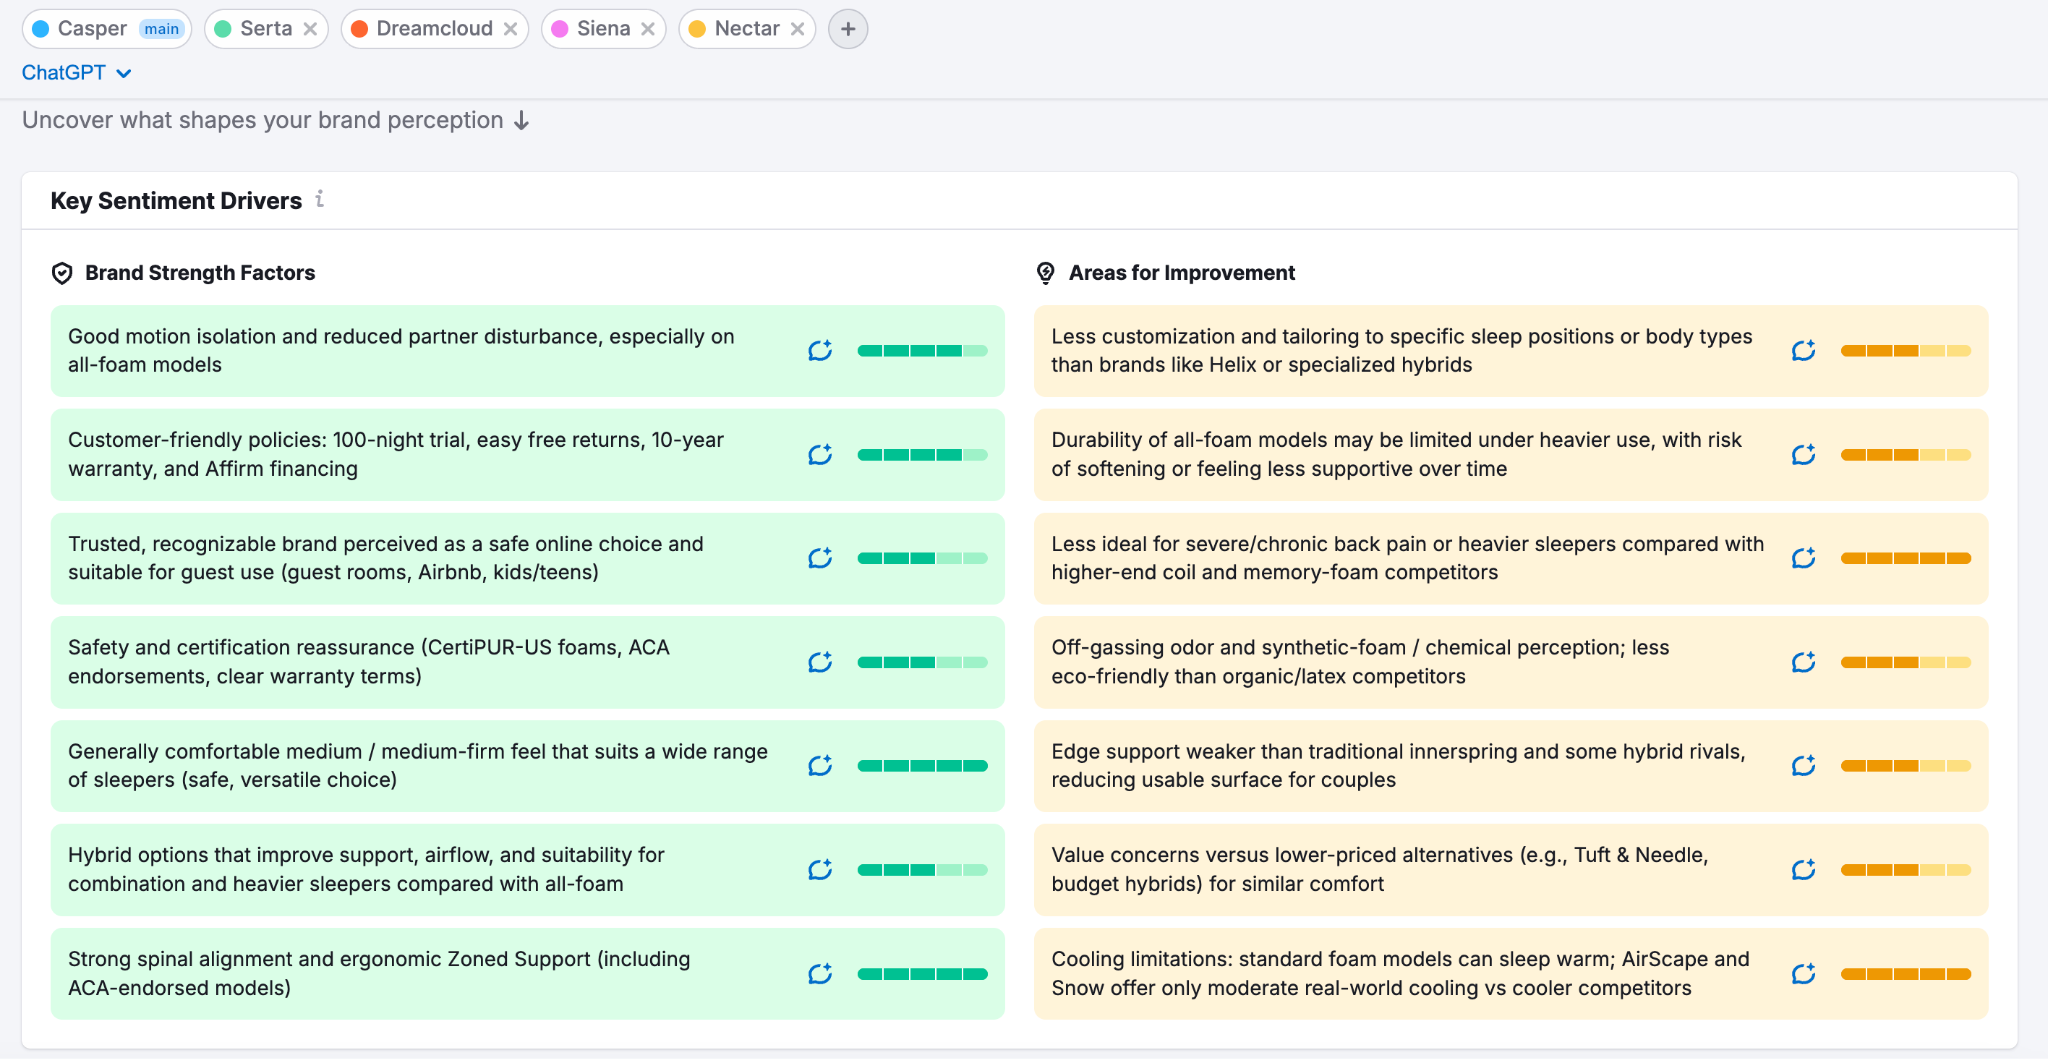Click orange bar for Value concerns row

1906,870
